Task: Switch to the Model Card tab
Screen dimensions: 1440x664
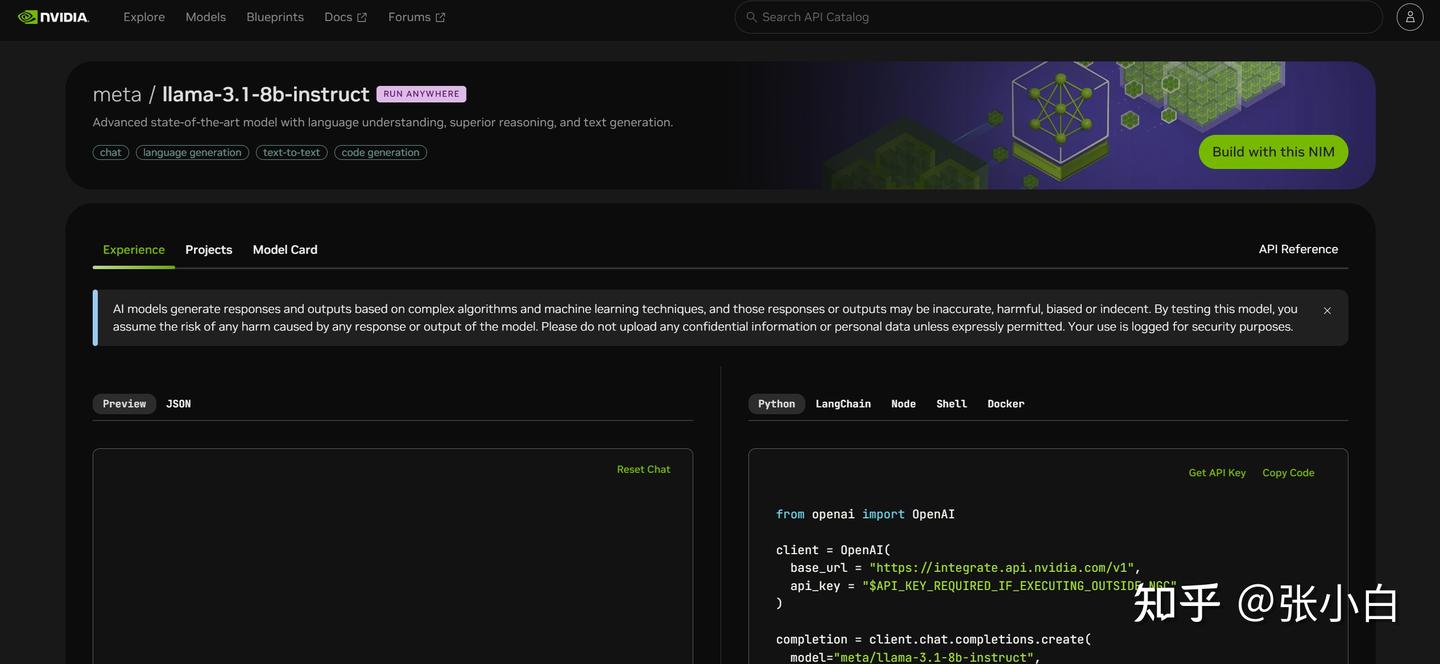Action: (x=285, y=250)
